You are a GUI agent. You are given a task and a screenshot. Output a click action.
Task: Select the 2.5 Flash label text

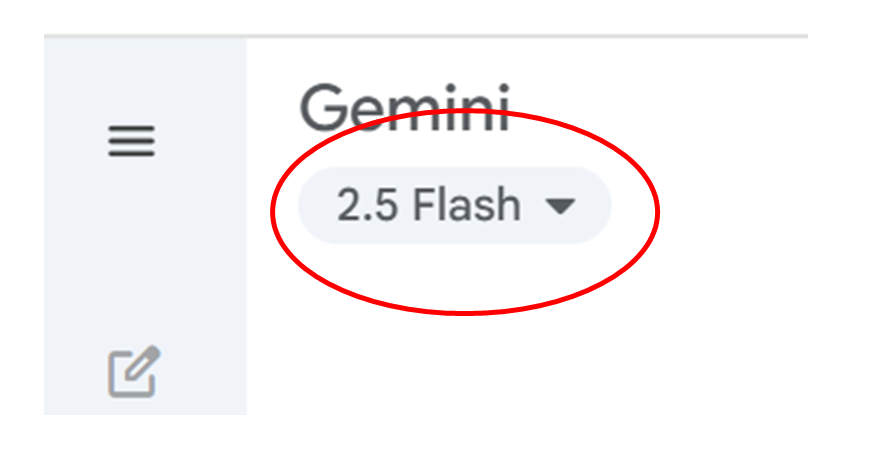point(428,204)
